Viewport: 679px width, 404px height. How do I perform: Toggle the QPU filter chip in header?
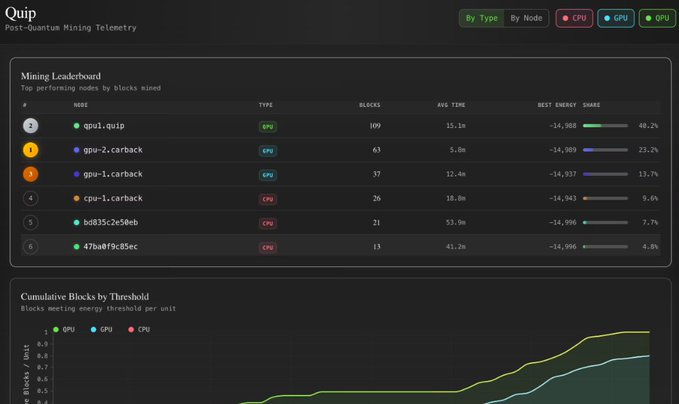[657, 18]
